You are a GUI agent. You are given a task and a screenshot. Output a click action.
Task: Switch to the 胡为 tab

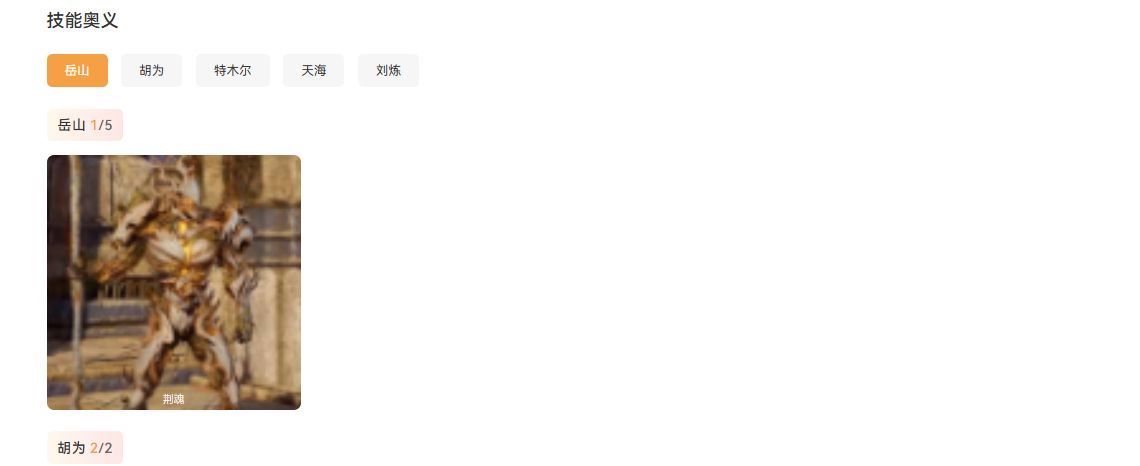pos(151,71)
